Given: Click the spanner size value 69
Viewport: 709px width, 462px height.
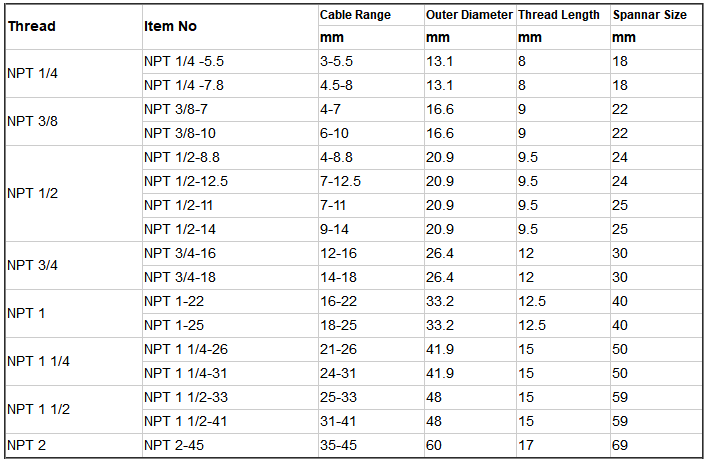Looking at the screenshot, I should (621, 445).
